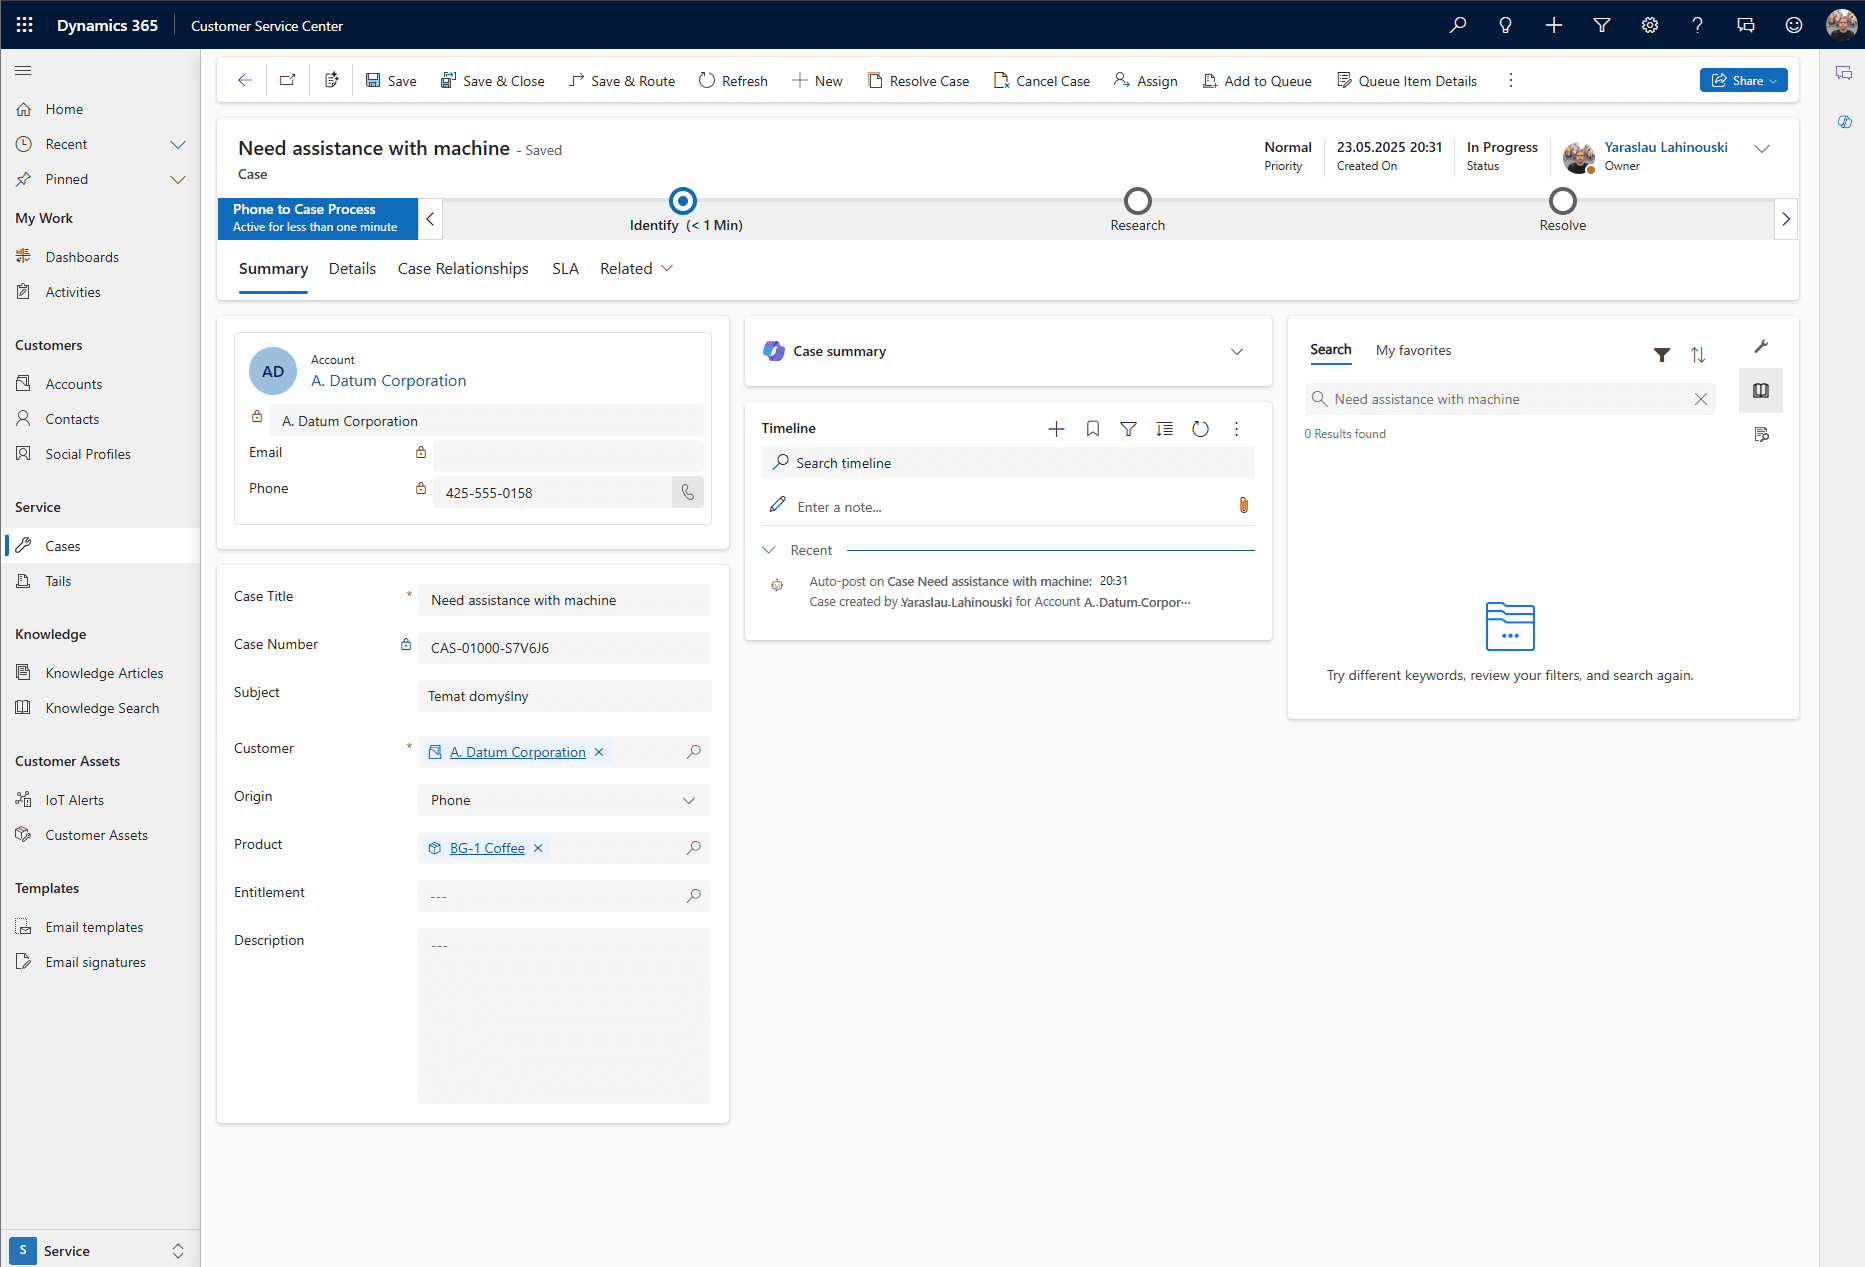Open timeline more options ellipsis

1237,429
